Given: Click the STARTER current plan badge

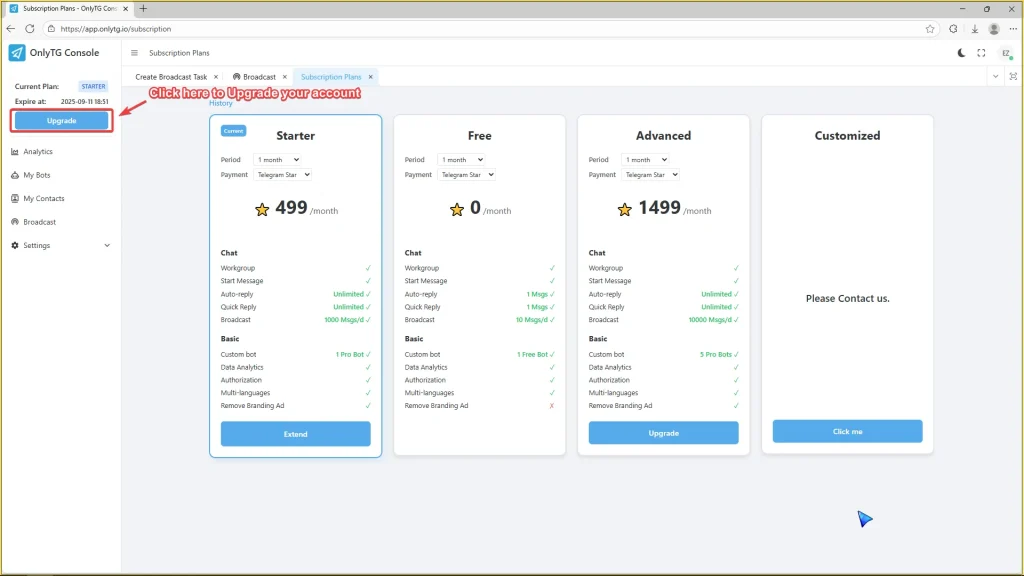Looking at the screenshot, I should [93, 86].
